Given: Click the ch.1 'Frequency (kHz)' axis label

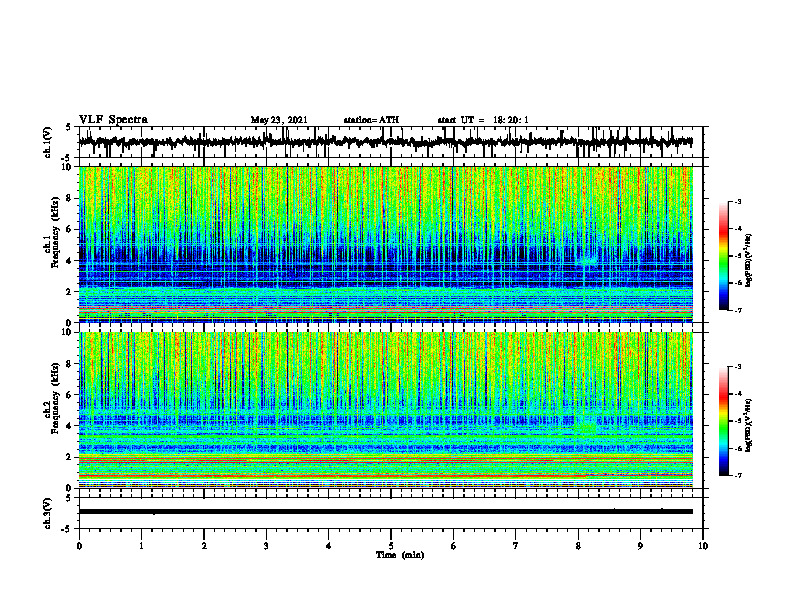Looking at the screenshot, I should (54, 233).
